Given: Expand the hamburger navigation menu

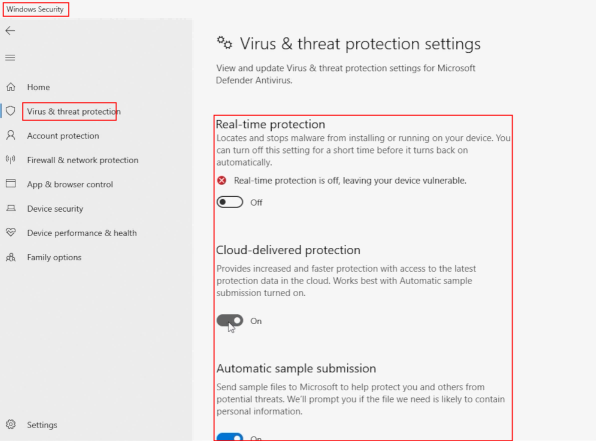Looking at the screenshot, I should pyautogui.click(x=10, y=58).
